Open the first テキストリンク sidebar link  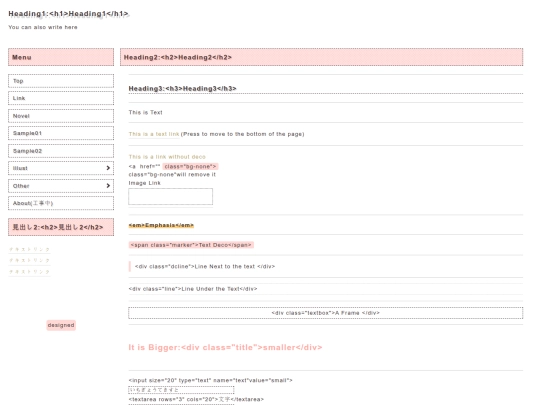(29, 249)
